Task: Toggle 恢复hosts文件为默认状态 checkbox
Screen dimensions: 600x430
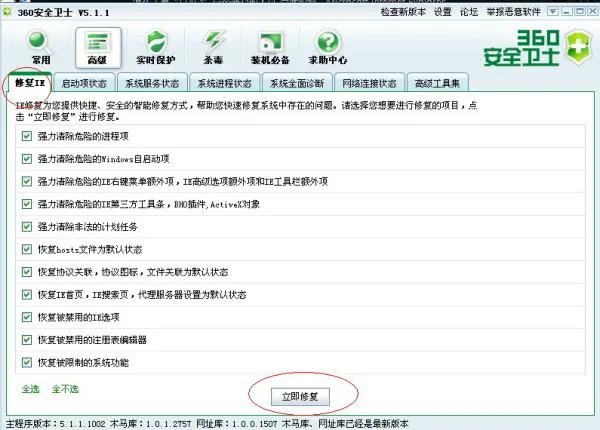Action: pos(26,248)
